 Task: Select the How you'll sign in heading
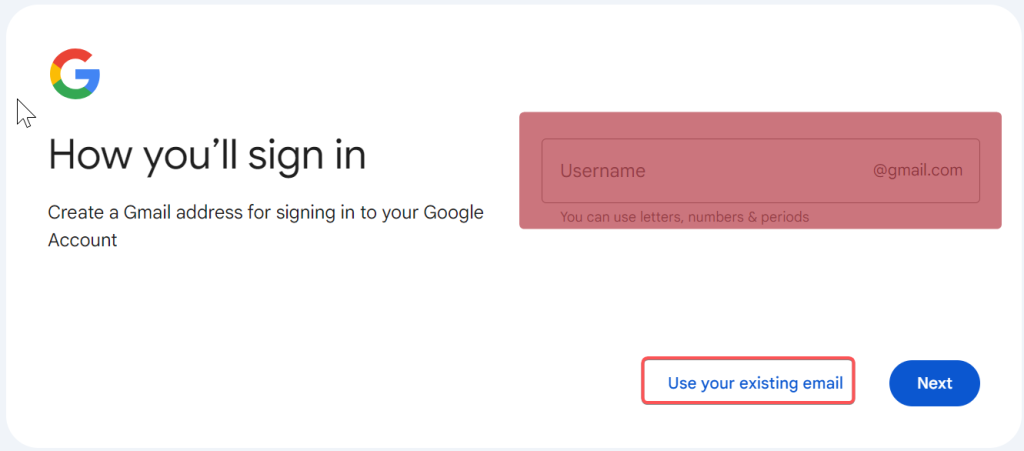coord(207,155)
